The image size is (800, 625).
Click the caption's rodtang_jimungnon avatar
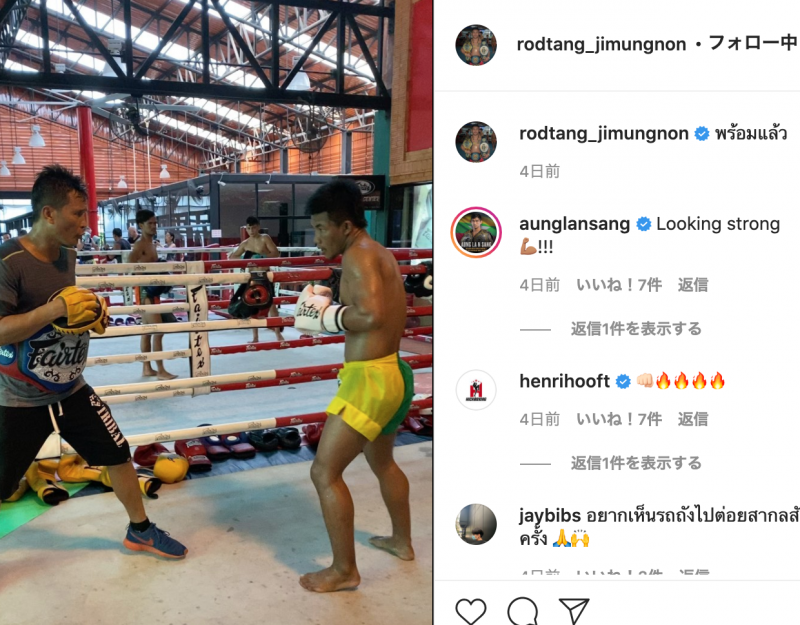click(476, 142)
